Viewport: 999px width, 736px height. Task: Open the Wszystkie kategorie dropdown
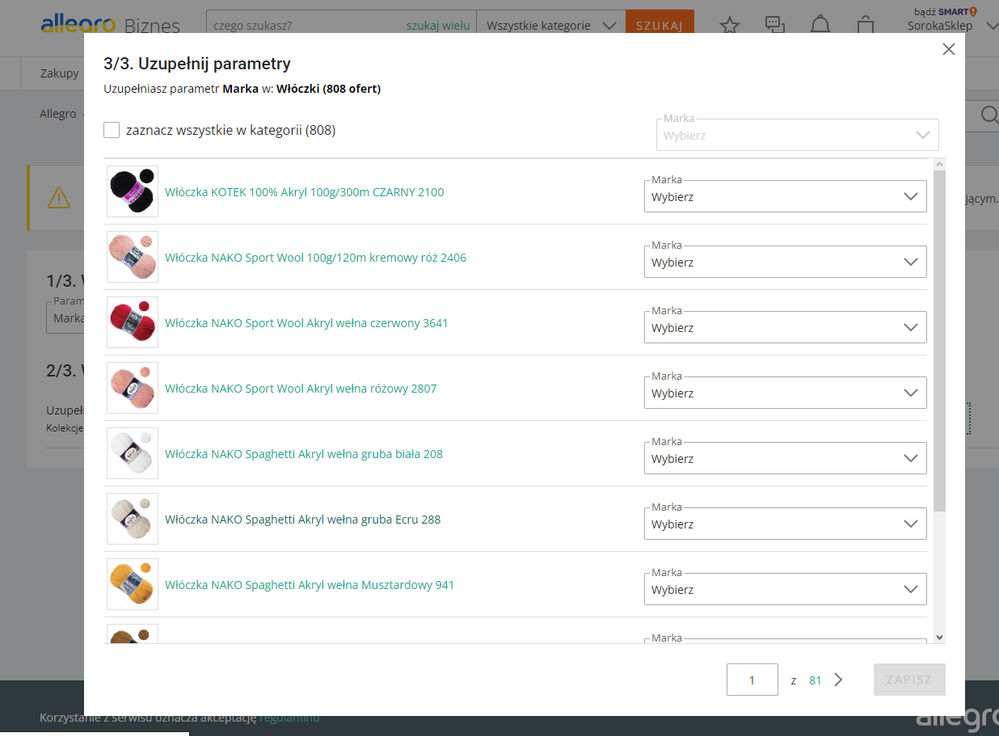551,25
